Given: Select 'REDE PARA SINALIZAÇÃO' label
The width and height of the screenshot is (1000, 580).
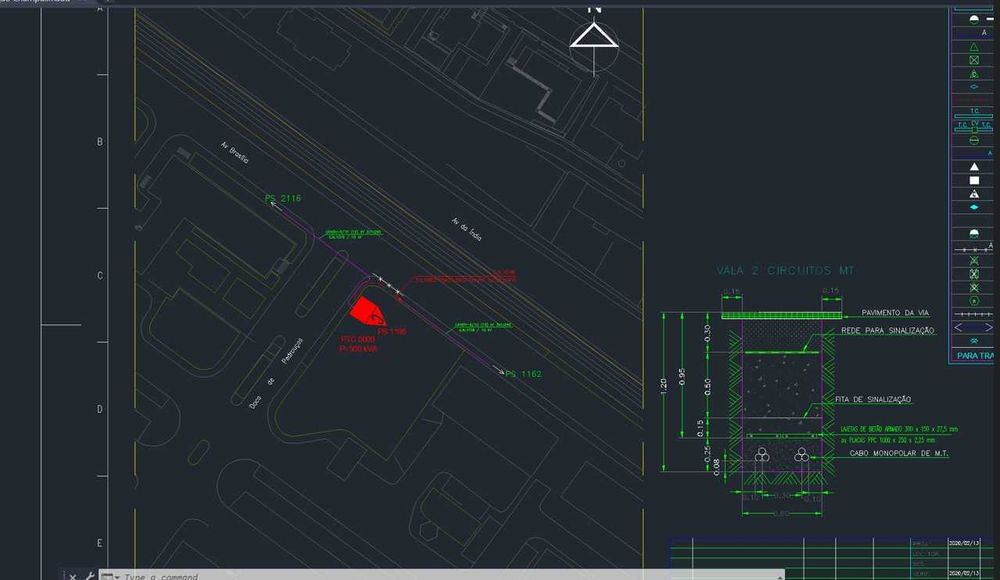Looking at the screenshot, I should click(x=888, y=331).
